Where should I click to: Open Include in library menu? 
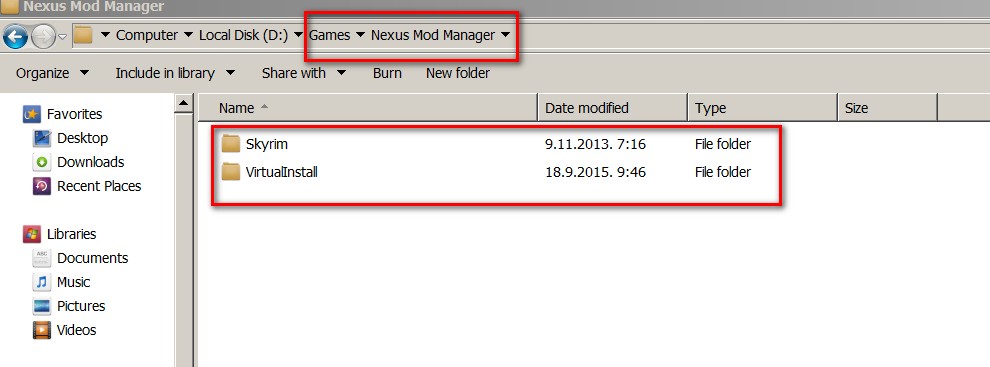click(x=176, y=73)
